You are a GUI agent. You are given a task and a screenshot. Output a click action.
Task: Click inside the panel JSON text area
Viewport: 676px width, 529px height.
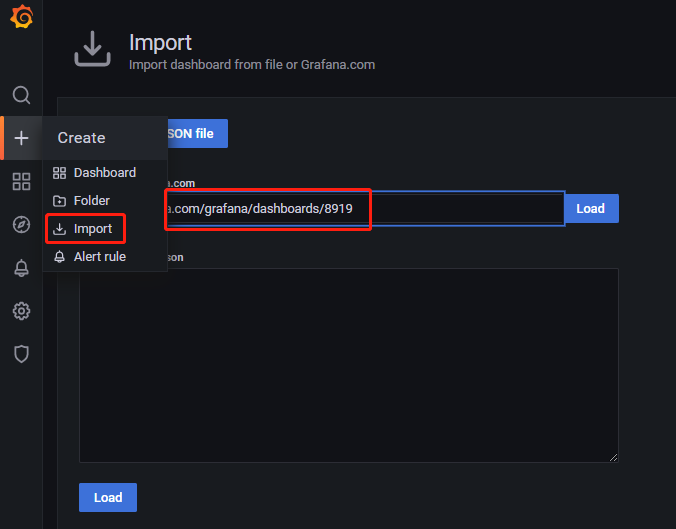coord(349,366)
